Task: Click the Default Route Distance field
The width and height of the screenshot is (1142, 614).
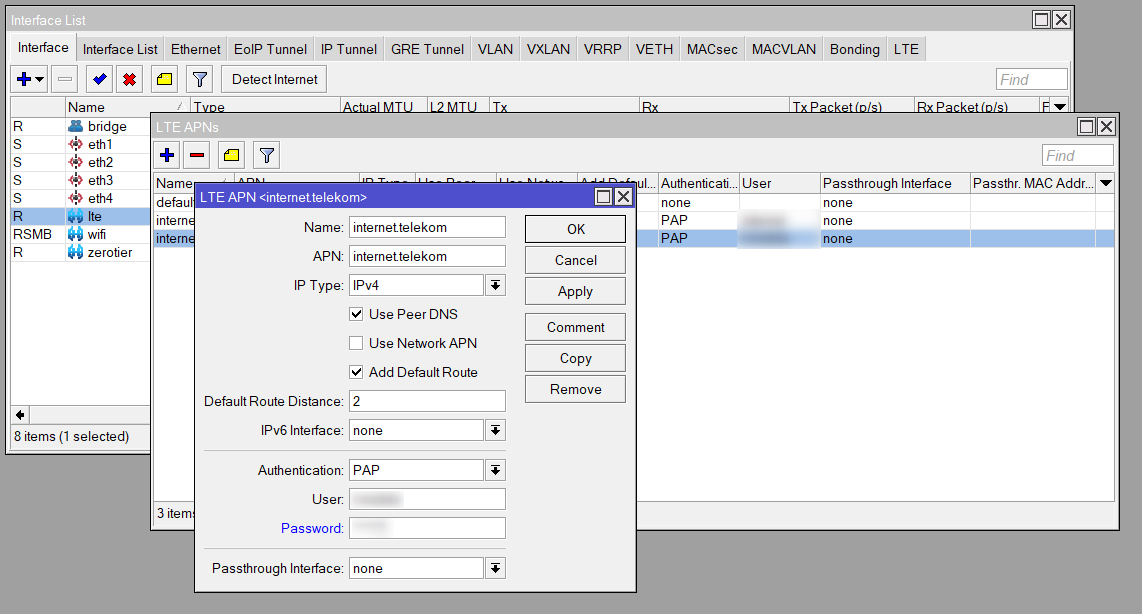Action: (x=428, y=401)
